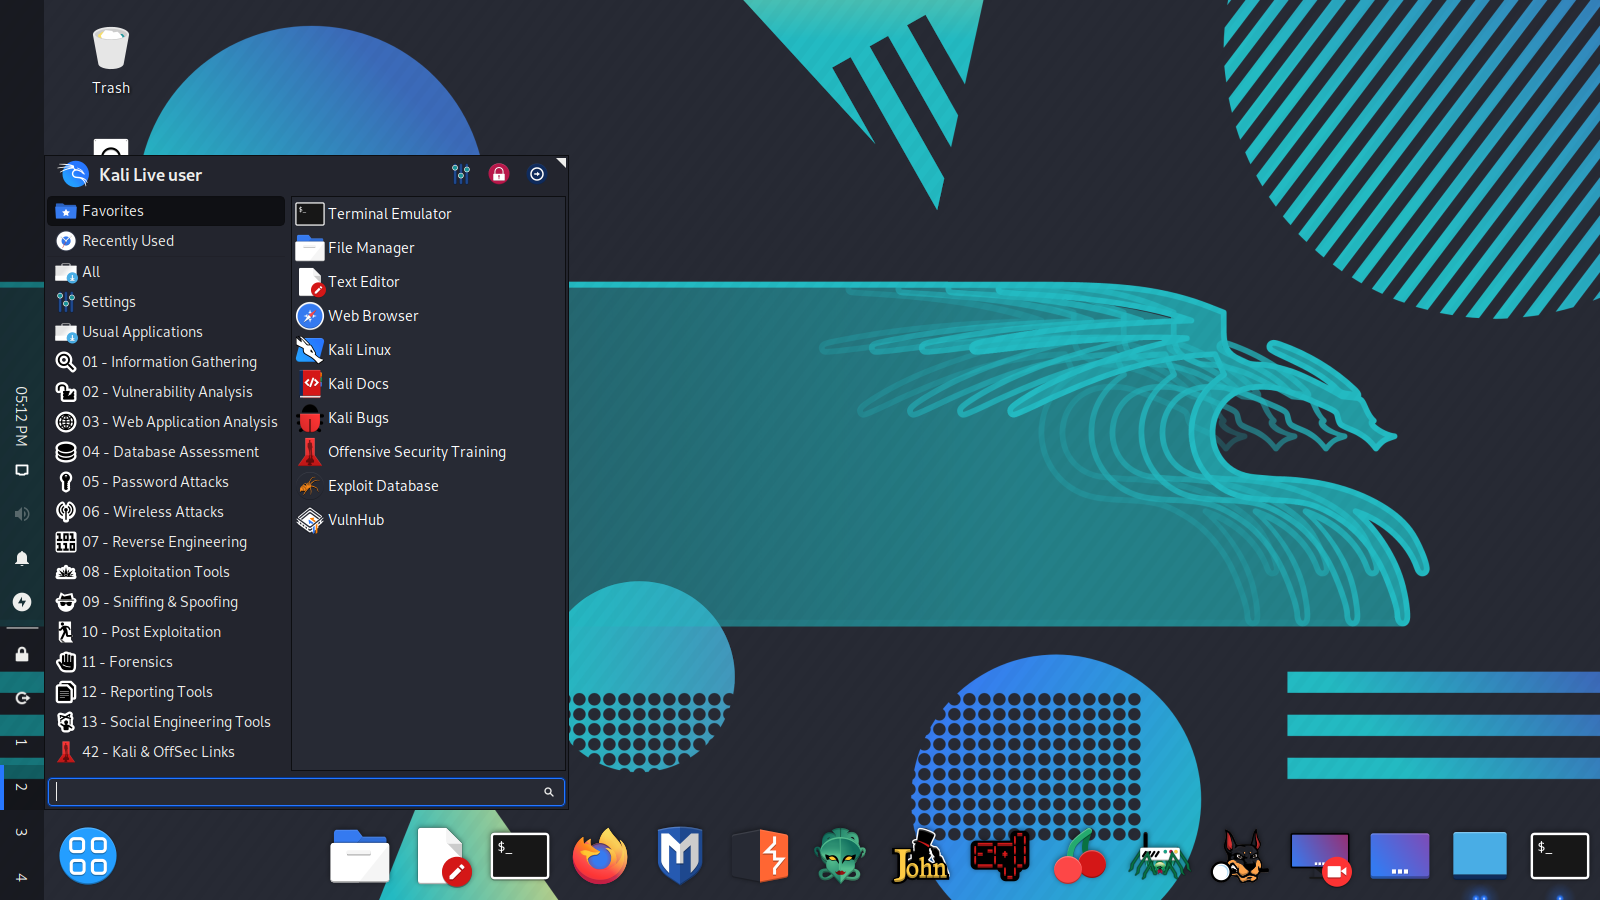Open Burp Suite from the dock

click(x=760, y=856)
